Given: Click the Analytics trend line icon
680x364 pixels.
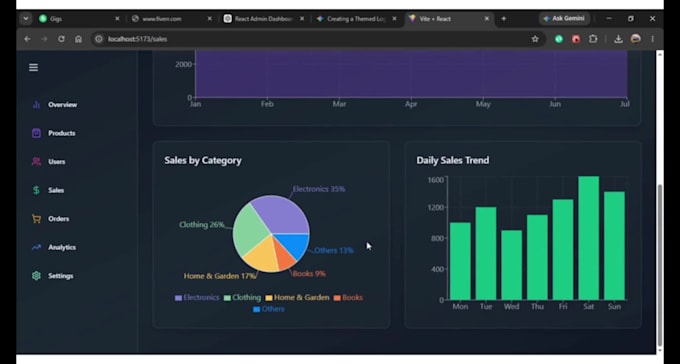Looking at the screenshot, I should point(36,247).
